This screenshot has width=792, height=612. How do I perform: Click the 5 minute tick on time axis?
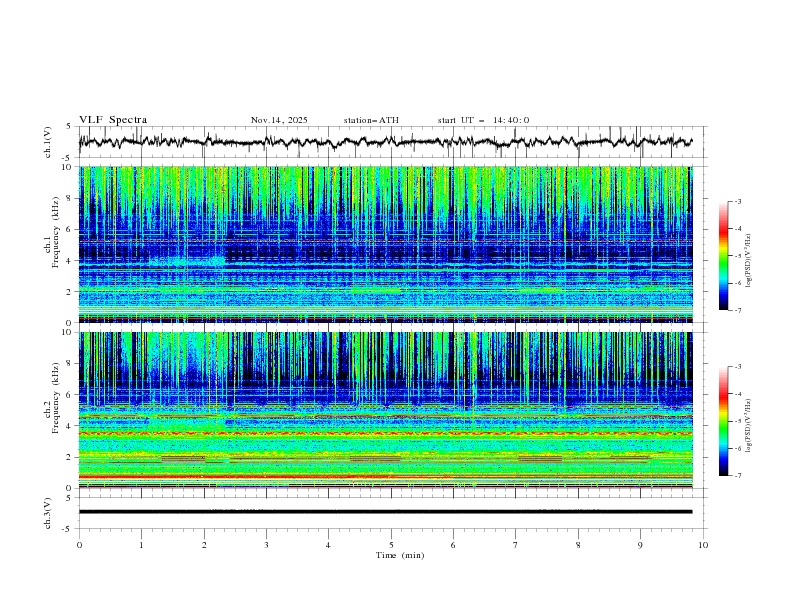click(391, 545)
